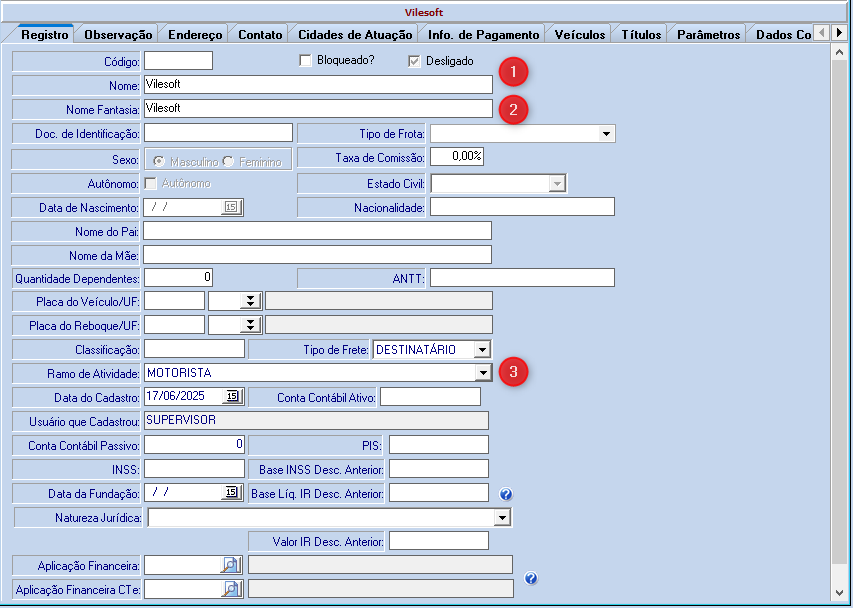This screenshot has width=853, height=608.
Task: Open the Data de Nascimento calendar picker
Action: tap(231, 207)
